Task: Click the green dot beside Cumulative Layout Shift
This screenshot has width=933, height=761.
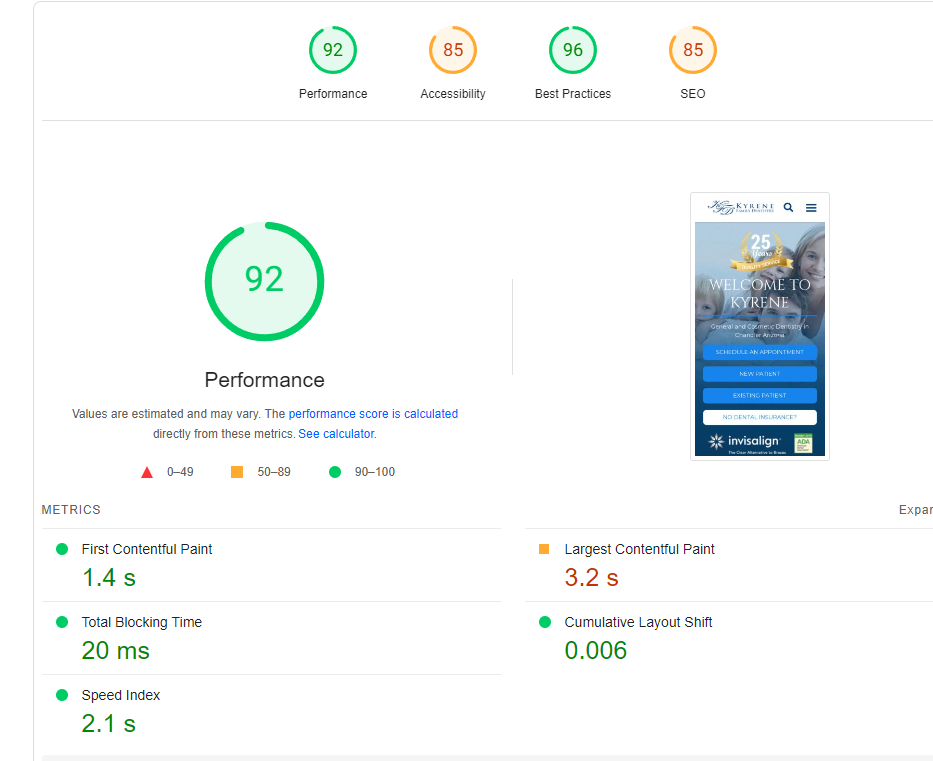Action: (x=545, y=622)
